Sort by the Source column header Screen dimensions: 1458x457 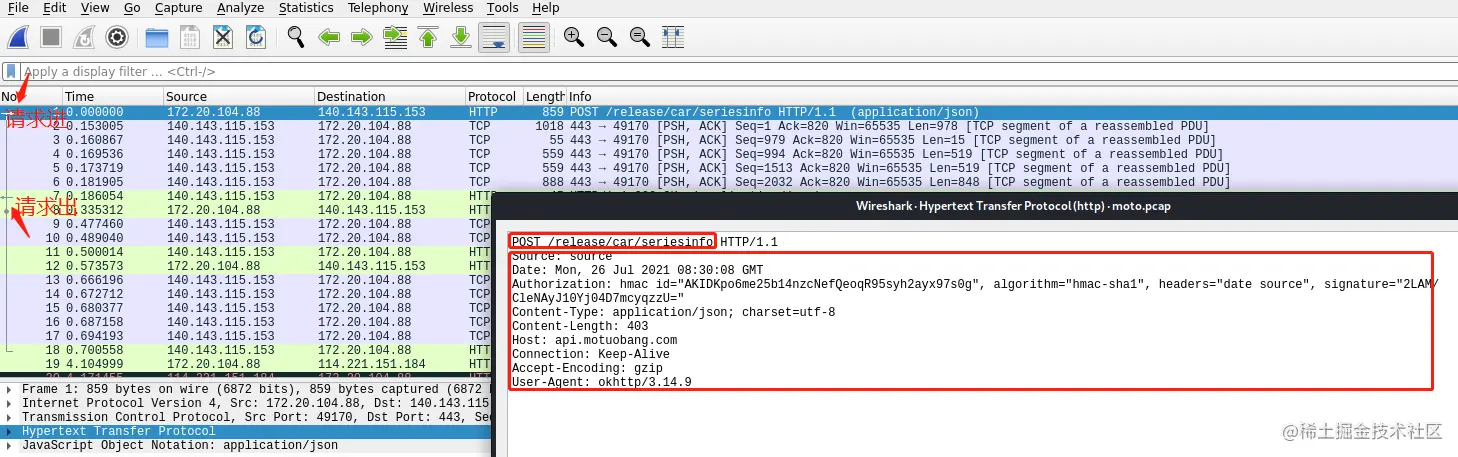(238, 96)
